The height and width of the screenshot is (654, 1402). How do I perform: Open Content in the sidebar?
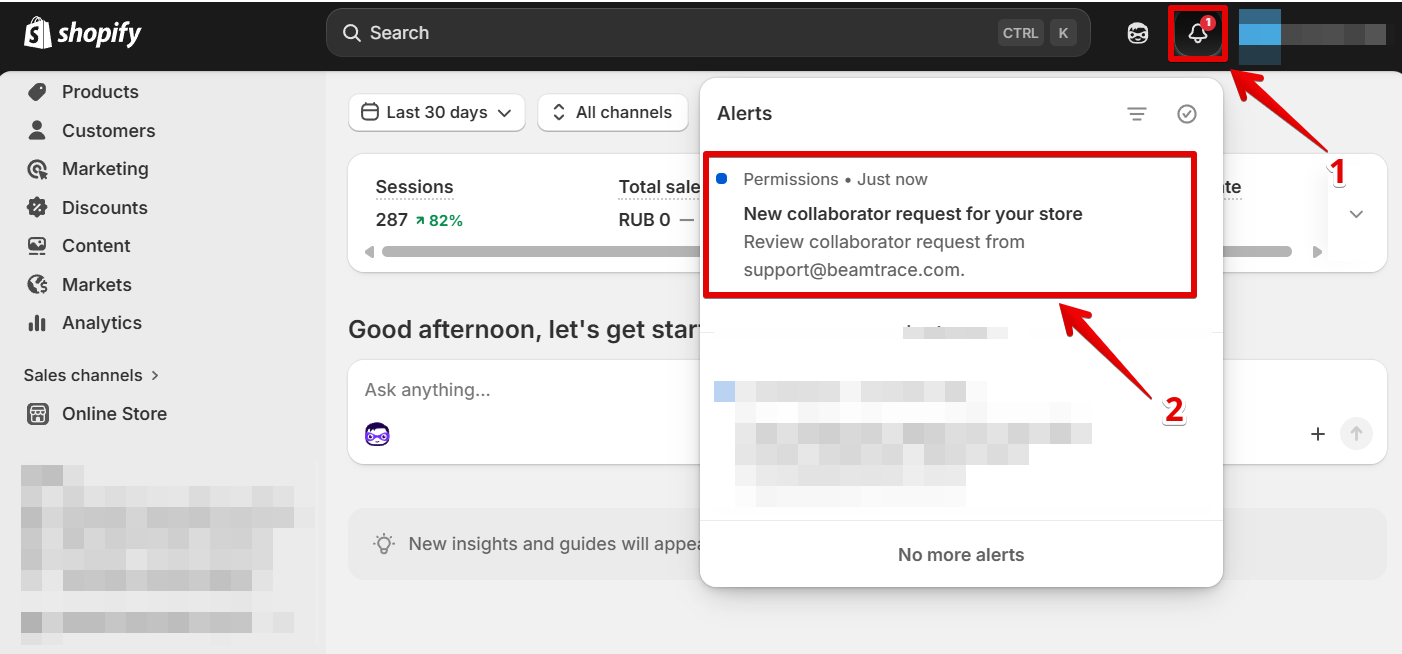point(96,246)
